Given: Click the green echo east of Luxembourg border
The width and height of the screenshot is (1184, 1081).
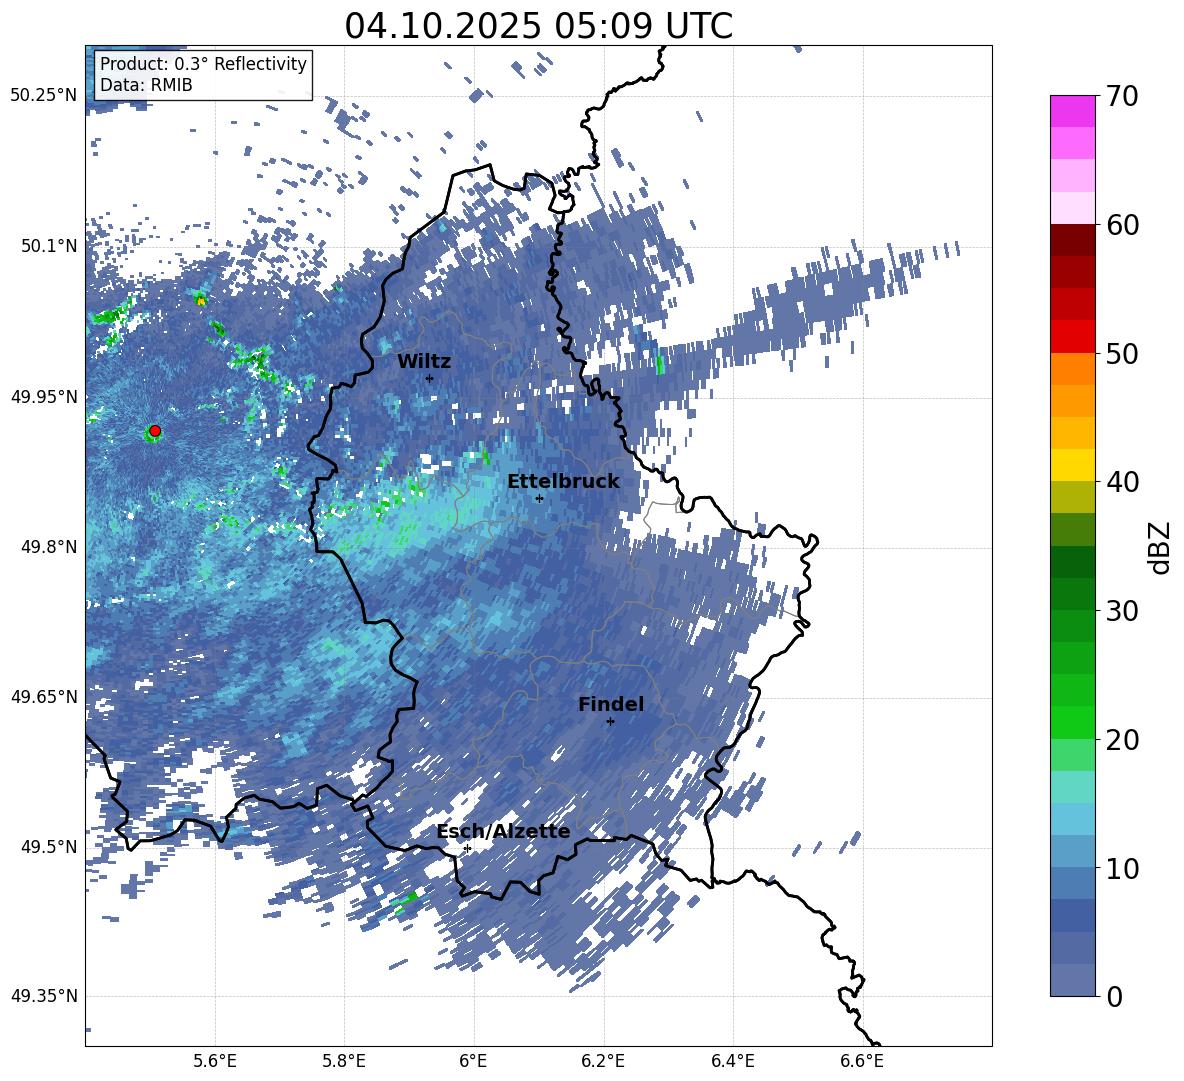Looking at the screenshot, I should (x=661, y=365).
